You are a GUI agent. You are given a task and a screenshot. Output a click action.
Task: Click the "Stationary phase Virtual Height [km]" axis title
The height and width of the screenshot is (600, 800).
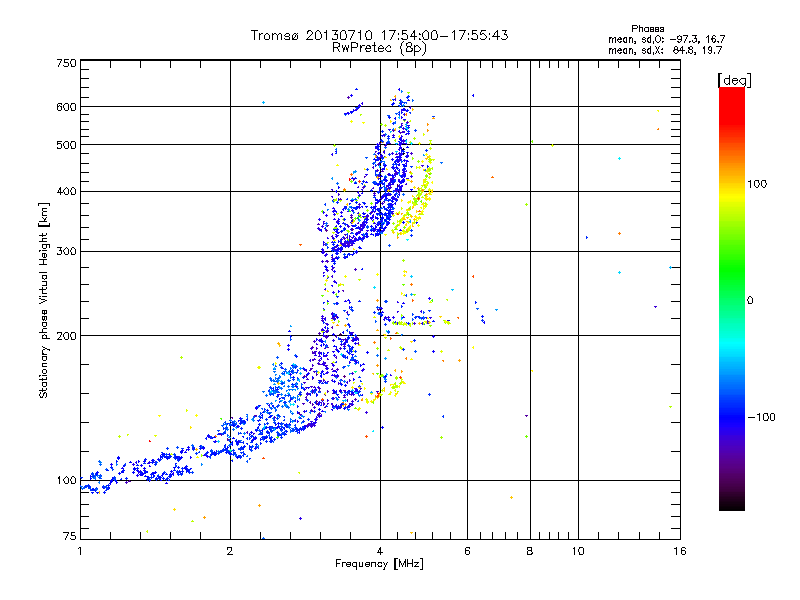click(44, 300)
